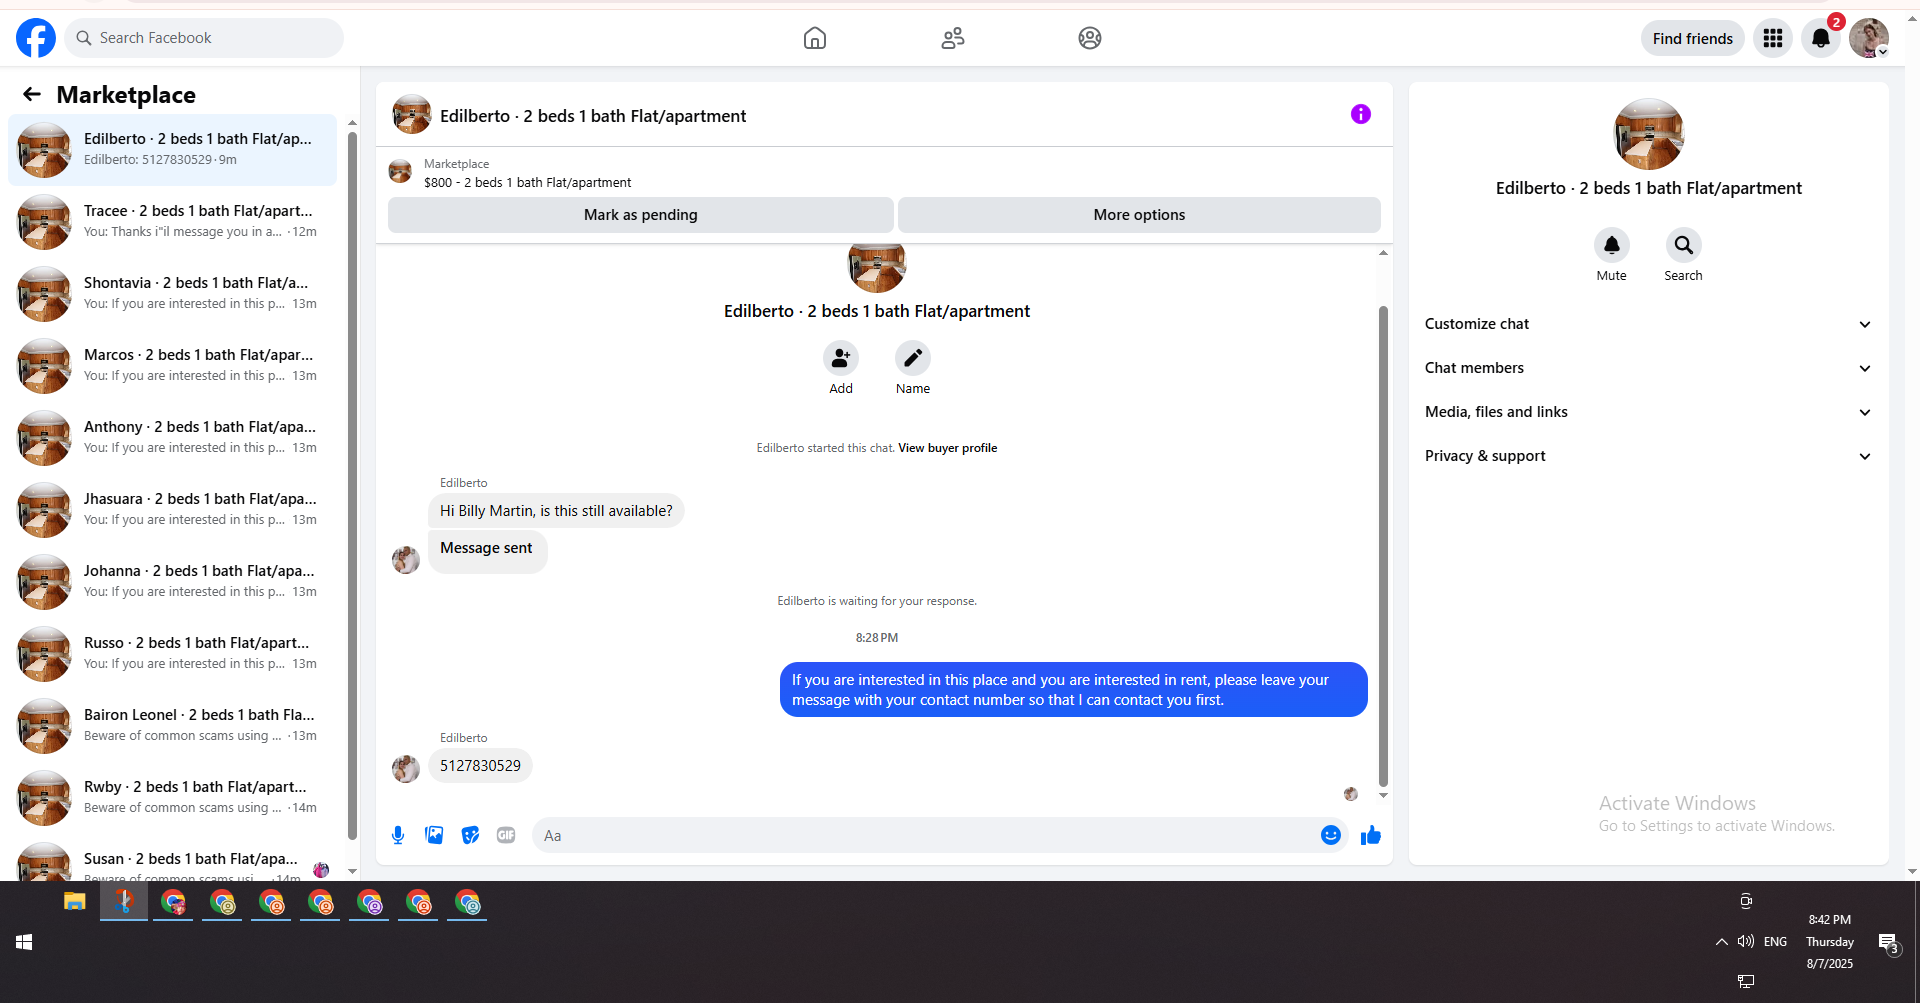Click More options button
This screenshot has height=1003, width=1920.
coord(1139,215)
